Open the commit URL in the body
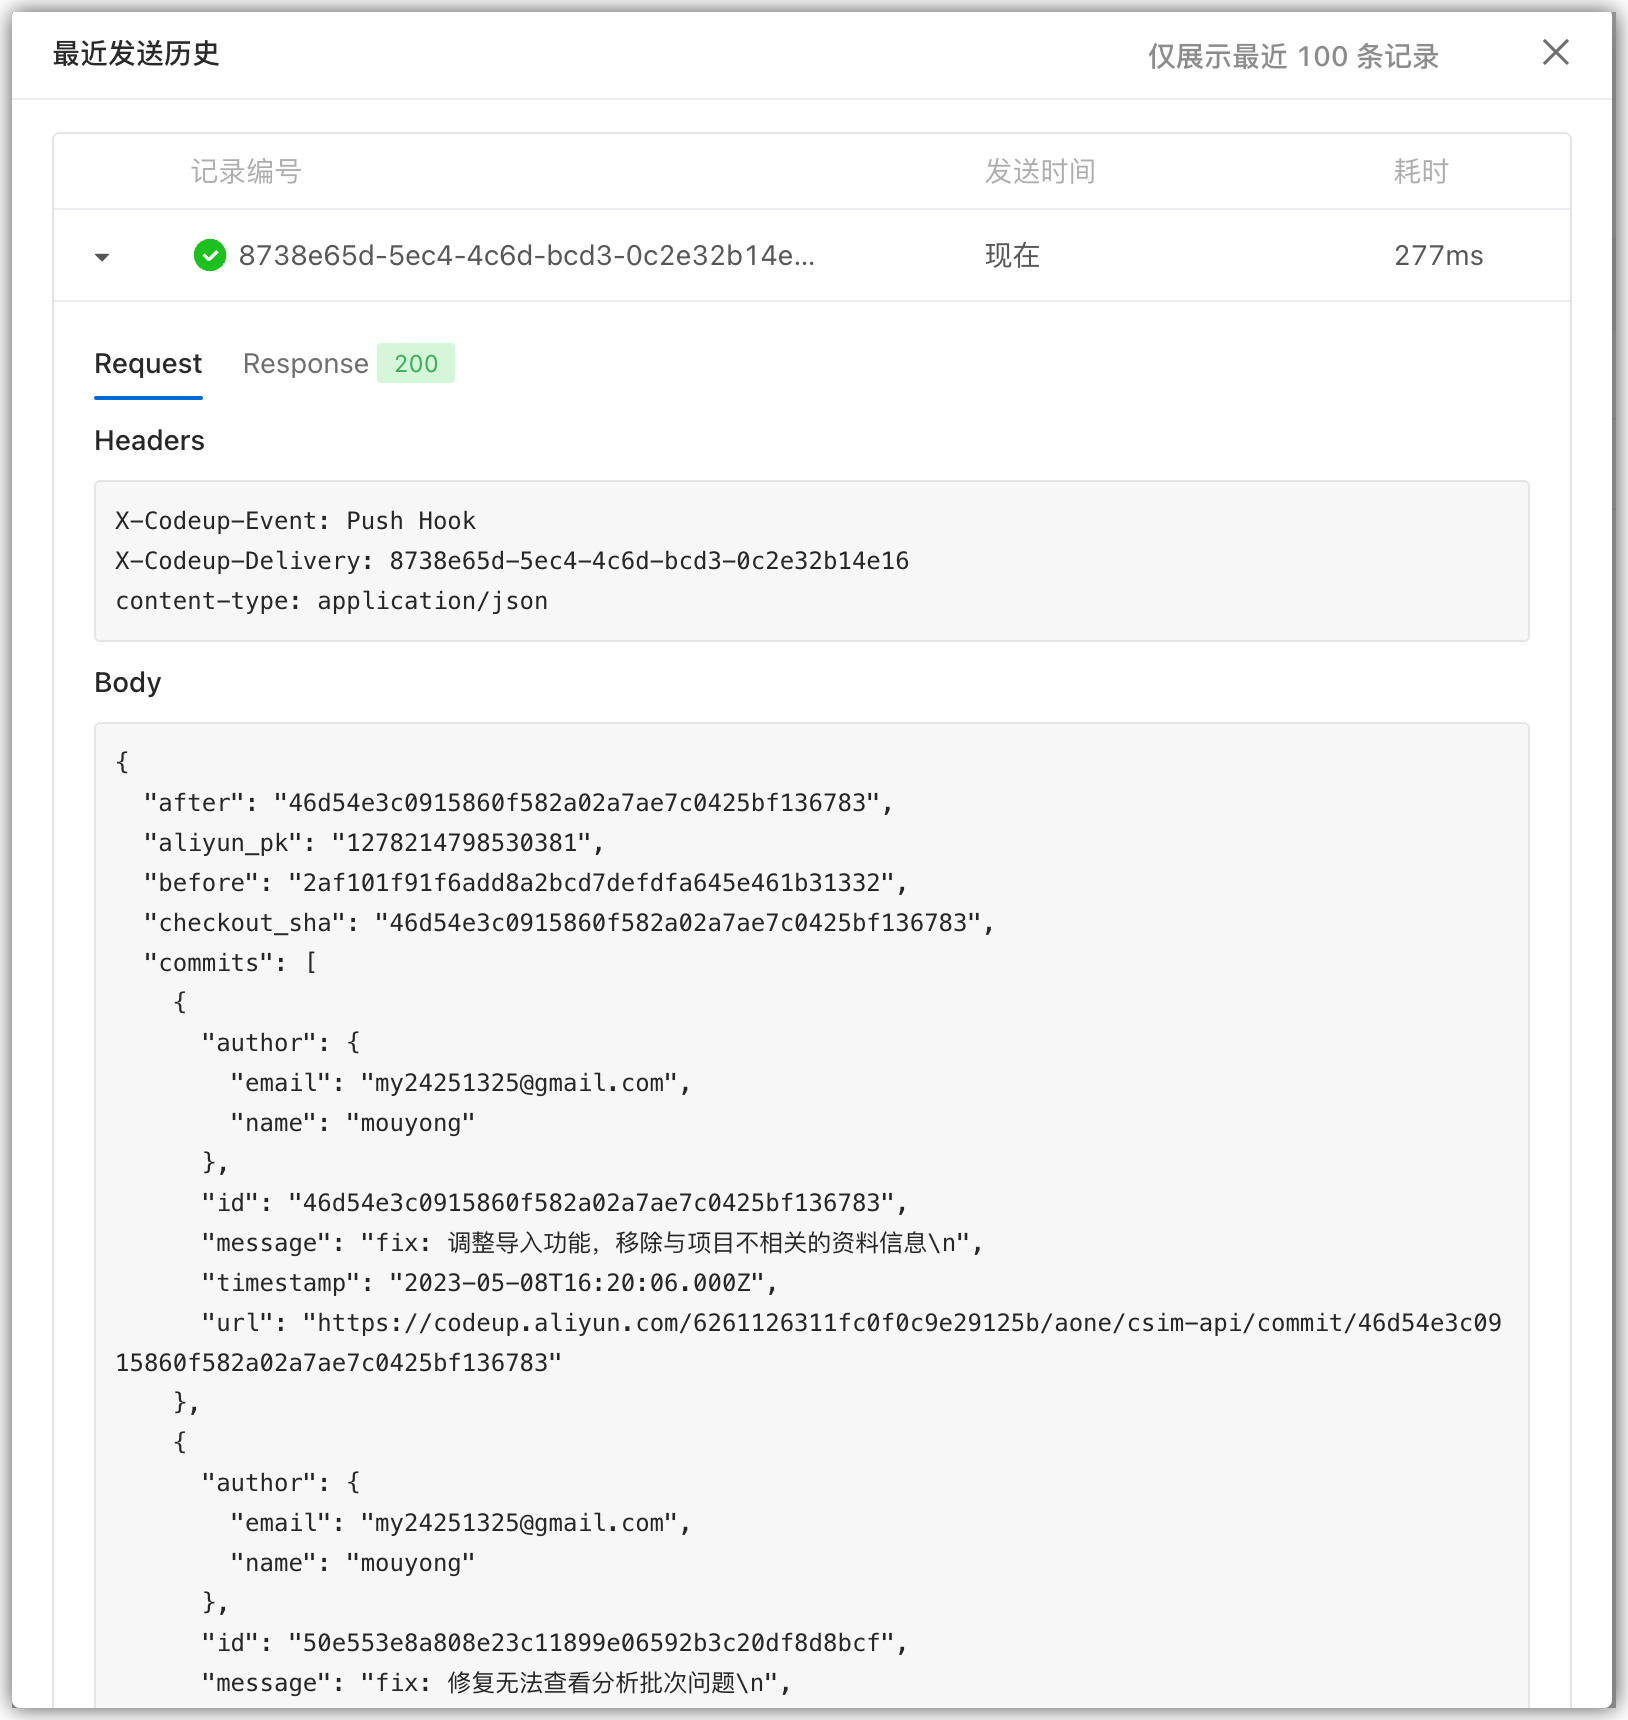The height and width of the screenshot is (1720, 1628). click(900, 1322)
